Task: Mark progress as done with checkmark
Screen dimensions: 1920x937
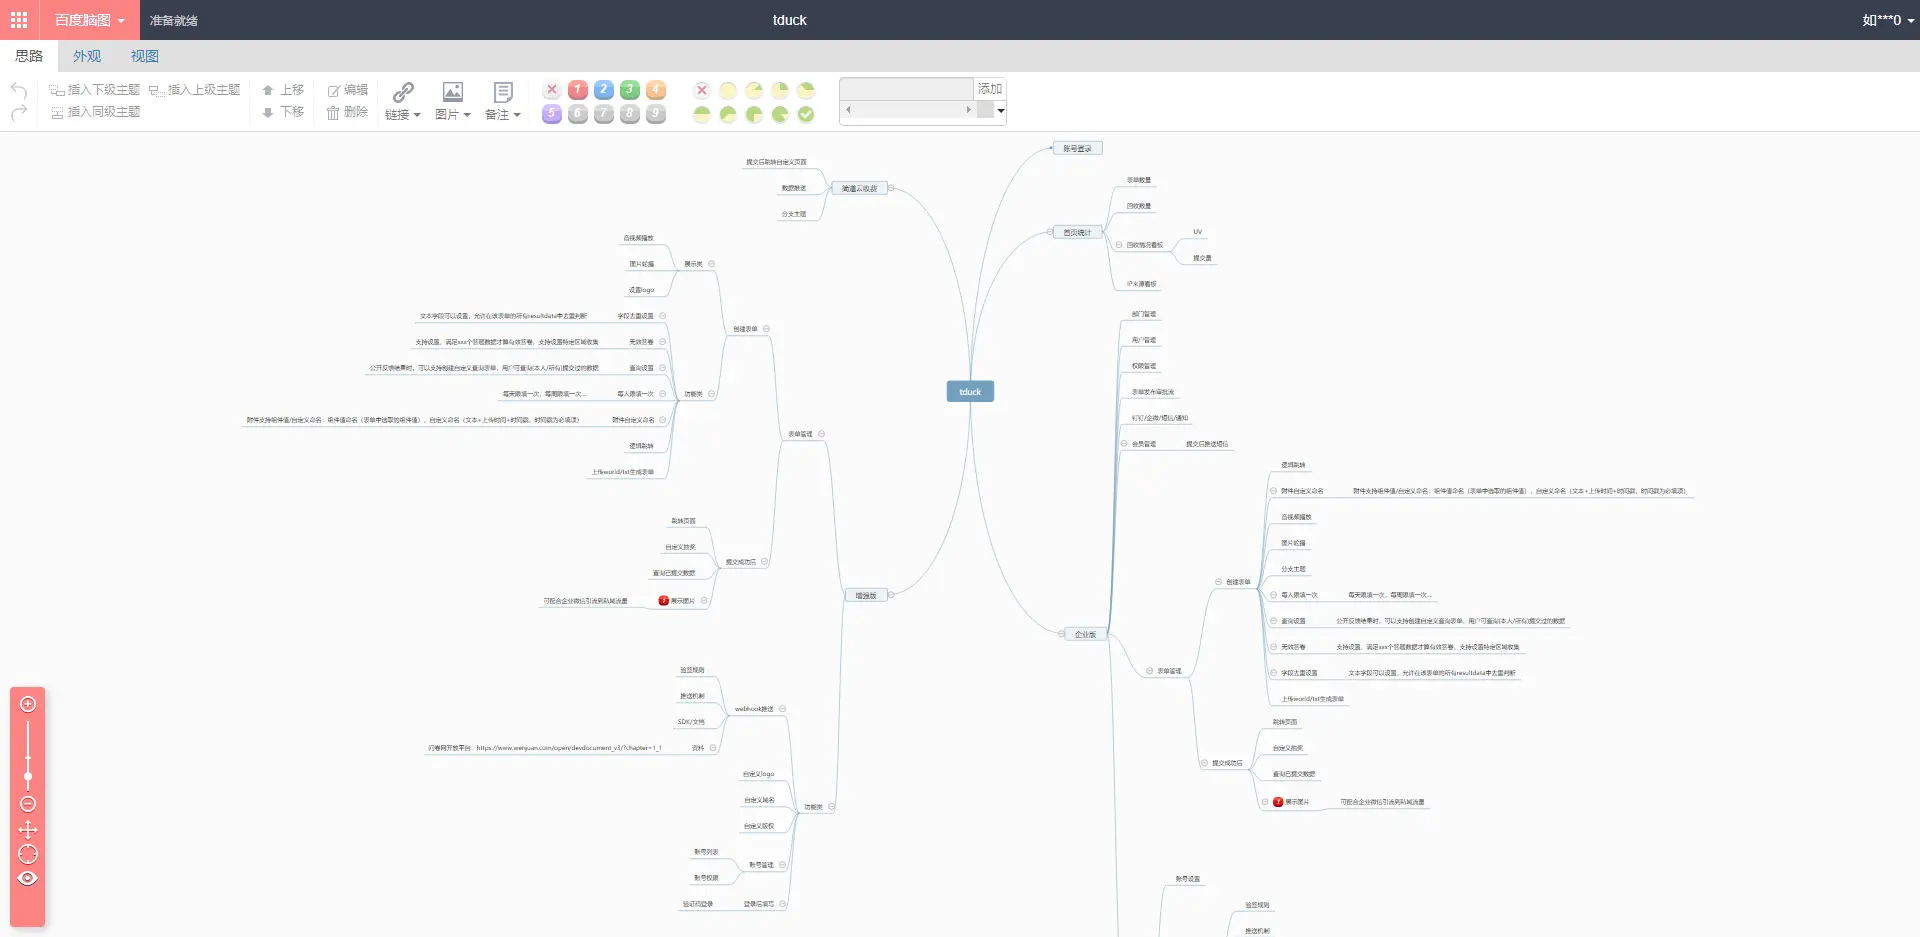Action: pyautogui.click(x=806, y=114)
